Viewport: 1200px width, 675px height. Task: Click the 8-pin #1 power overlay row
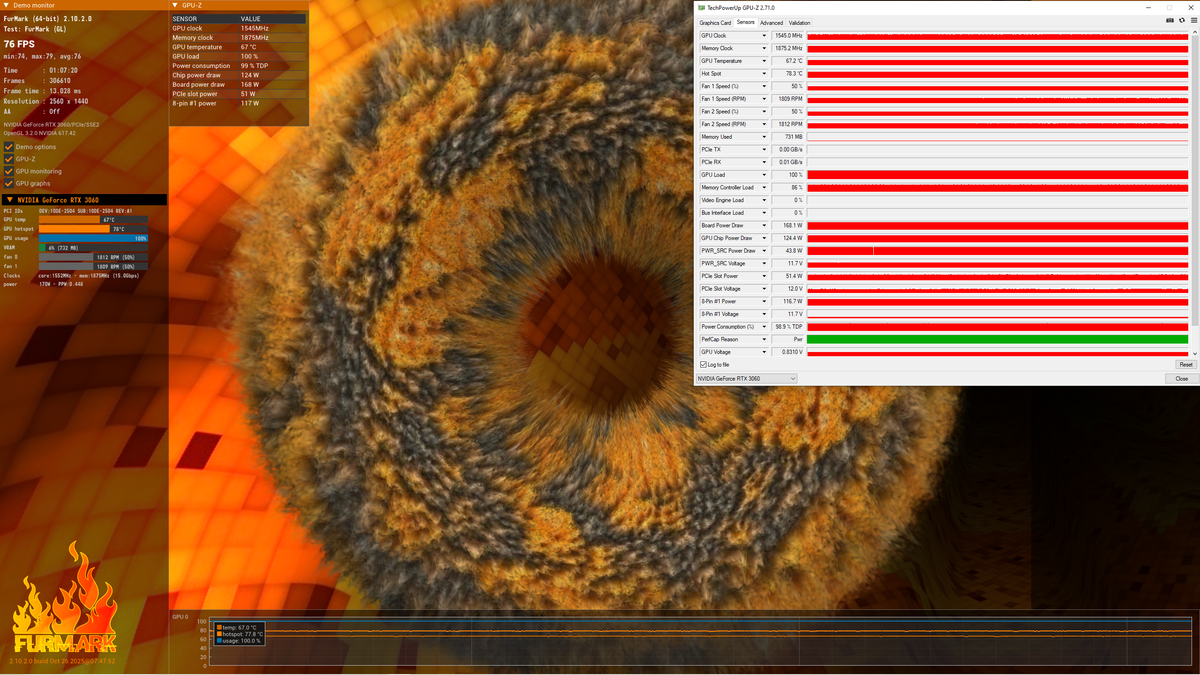pyautogui.click(x=238, y=103)
